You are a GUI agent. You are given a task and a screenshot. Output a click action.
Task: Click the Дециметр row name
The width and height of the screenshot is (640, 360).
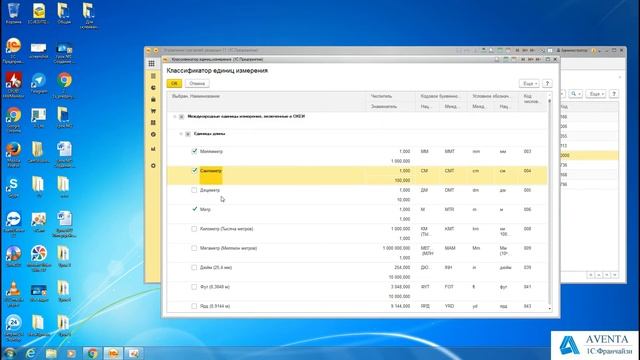pyautogui.click(x=210, y=190)
